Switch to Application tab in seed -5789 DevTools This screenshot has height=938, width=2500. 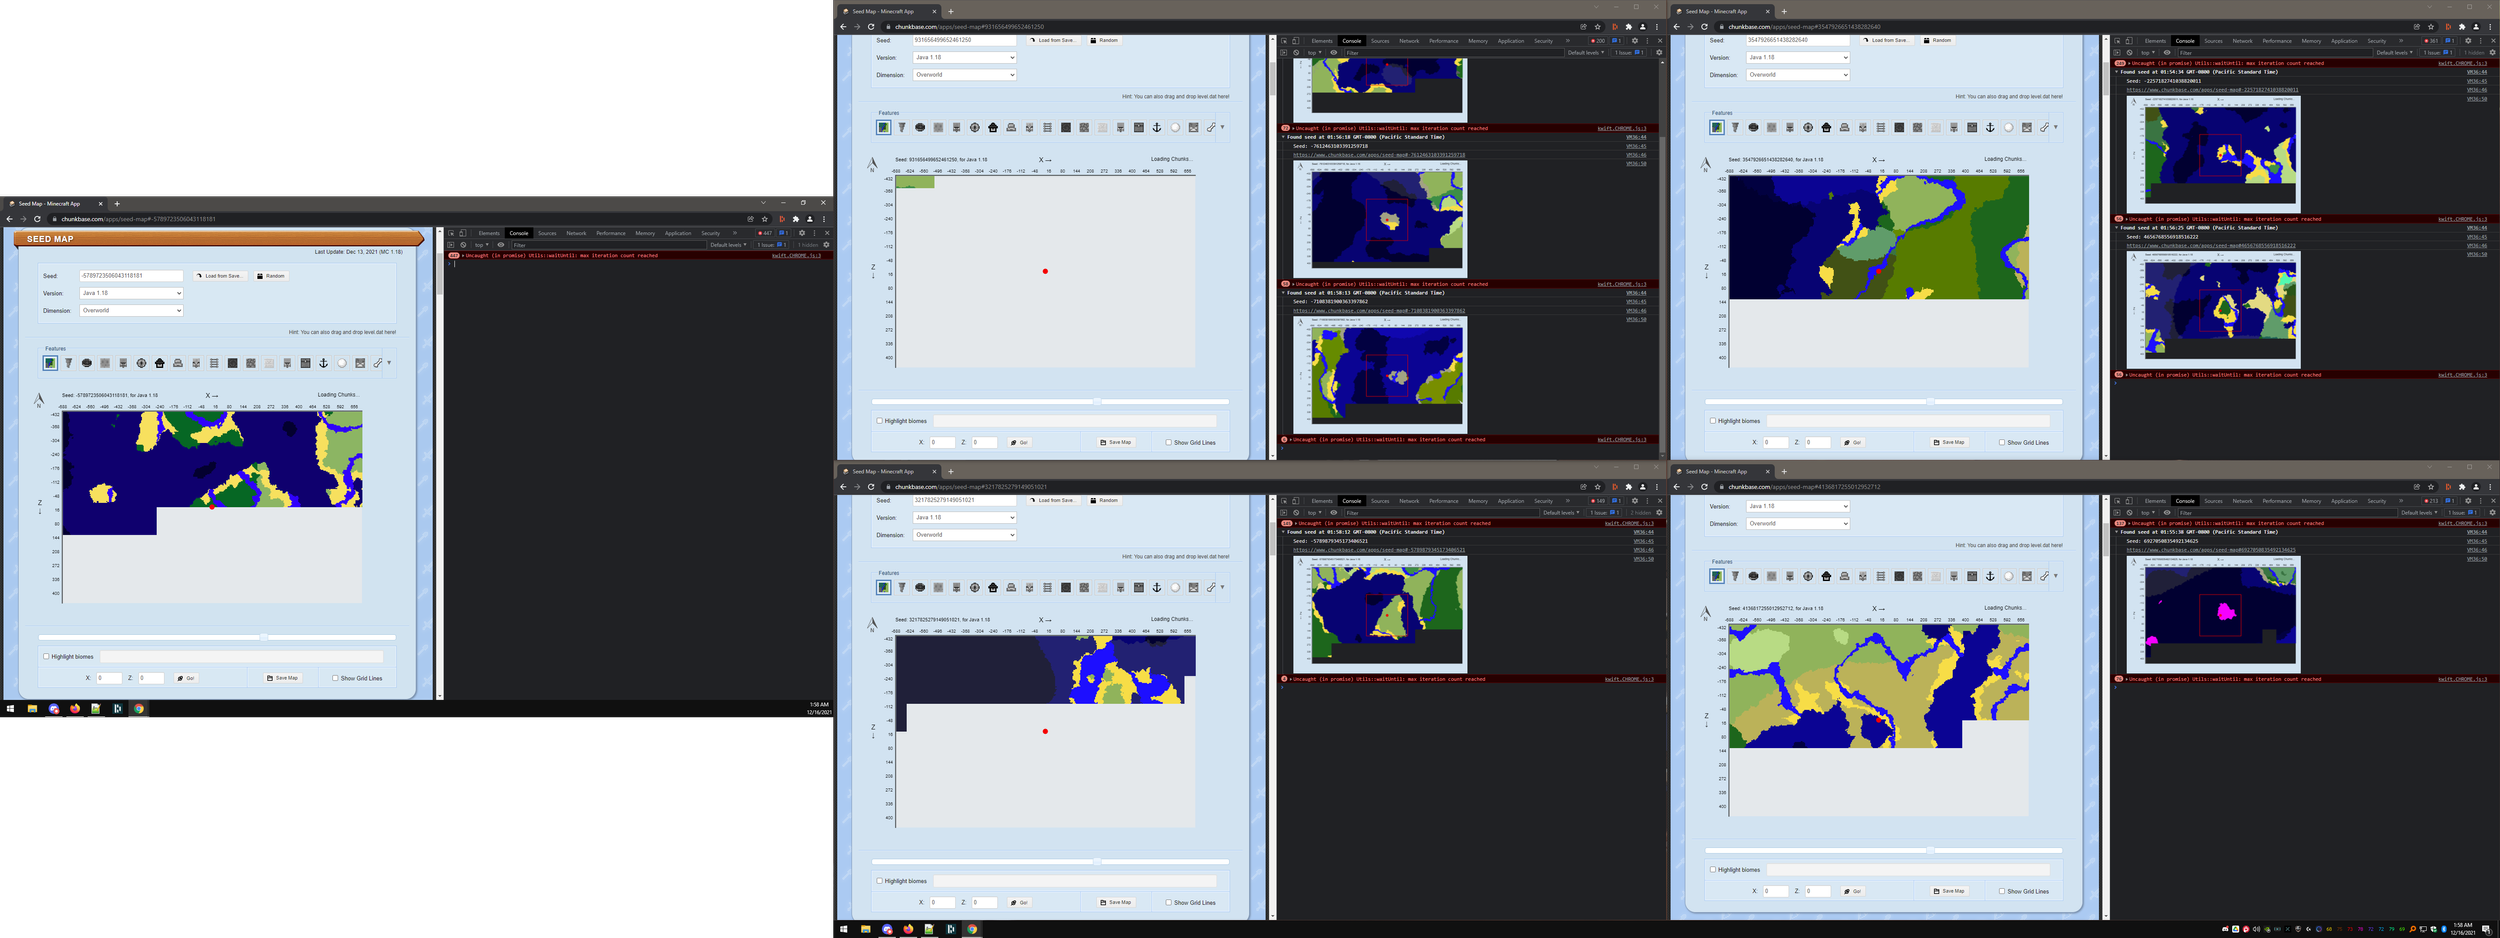678,233
